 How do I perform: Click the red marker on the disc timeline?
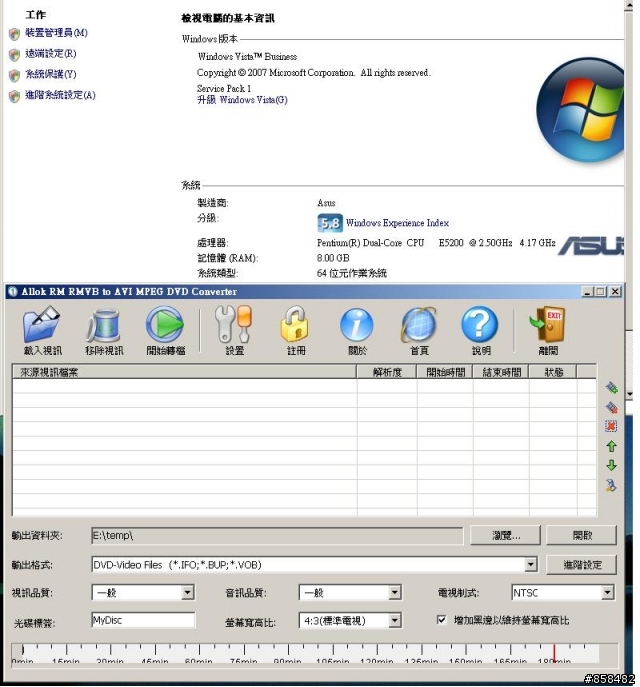click(555, 653)
